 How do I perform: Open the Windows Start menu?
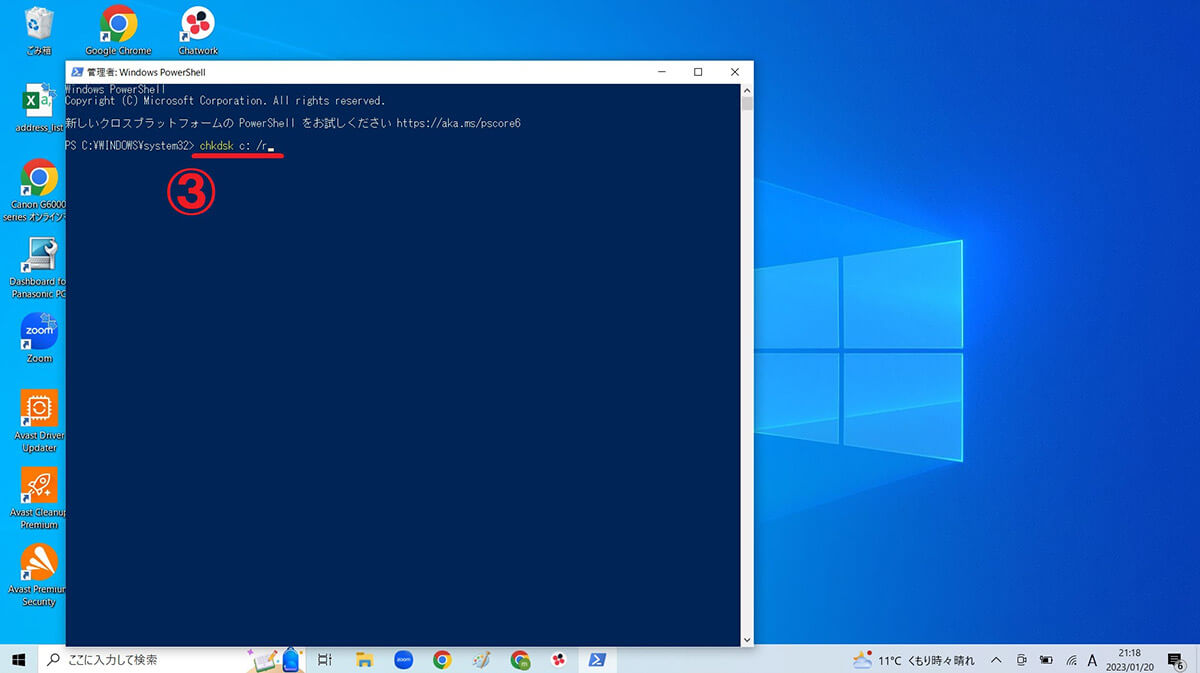(x=18, y=659)
